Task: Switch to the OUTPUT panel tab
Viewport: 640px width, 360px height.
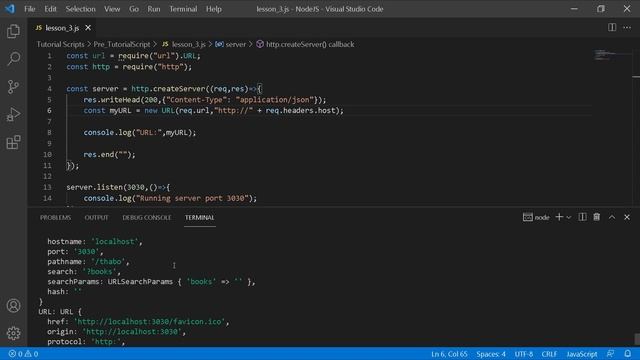Action: point(96,218)
